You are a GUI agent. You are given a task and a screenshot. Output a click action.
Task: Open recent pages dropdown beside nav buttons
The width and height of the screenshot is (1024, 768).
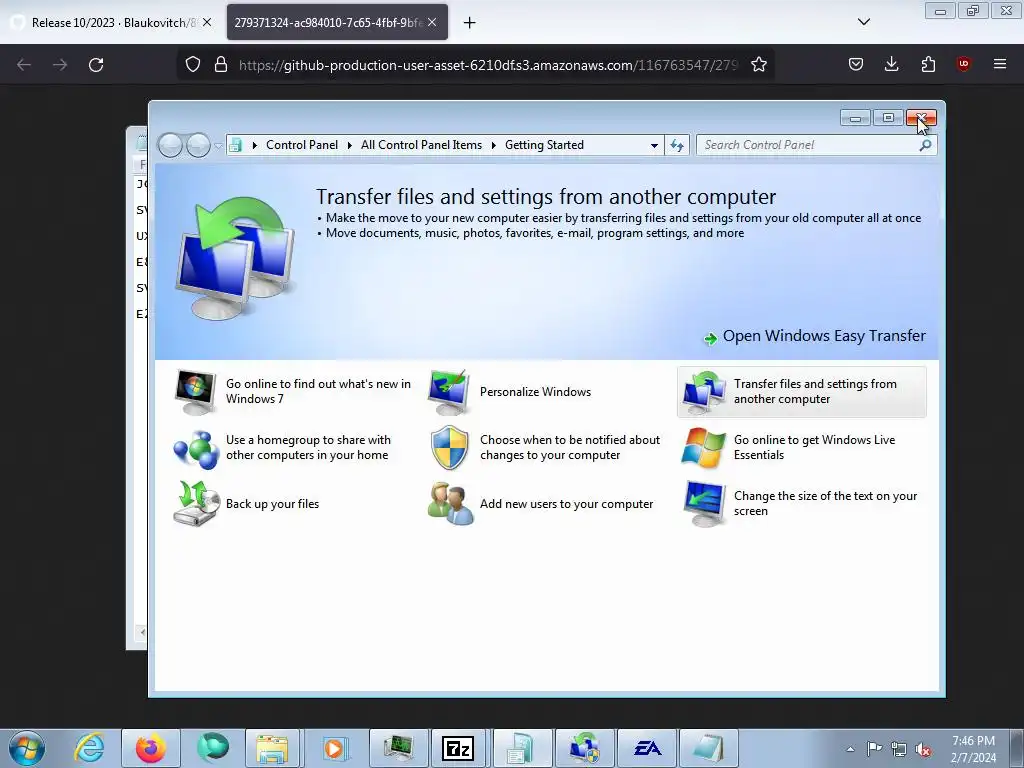click(218, 146)
